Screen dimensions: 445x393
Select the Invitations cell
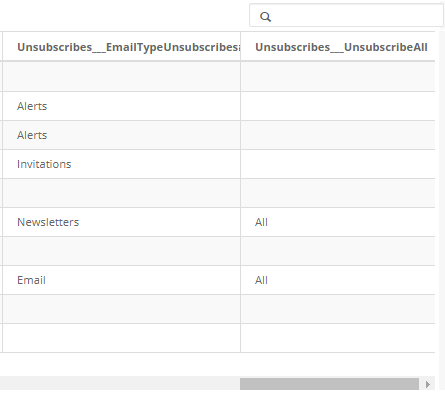121,164
